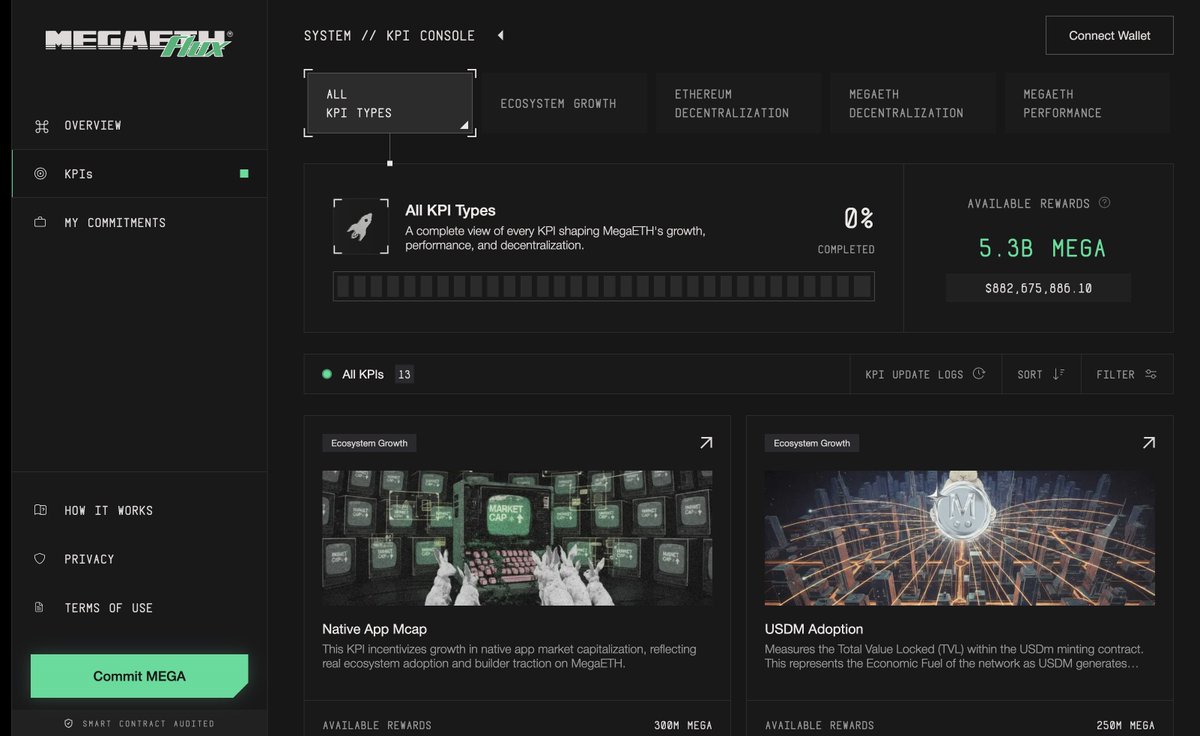Click the My Commitments briefcase icon
Image resolution: width=1200 pixels, height=736 pixels.
(x=41, y=223)
